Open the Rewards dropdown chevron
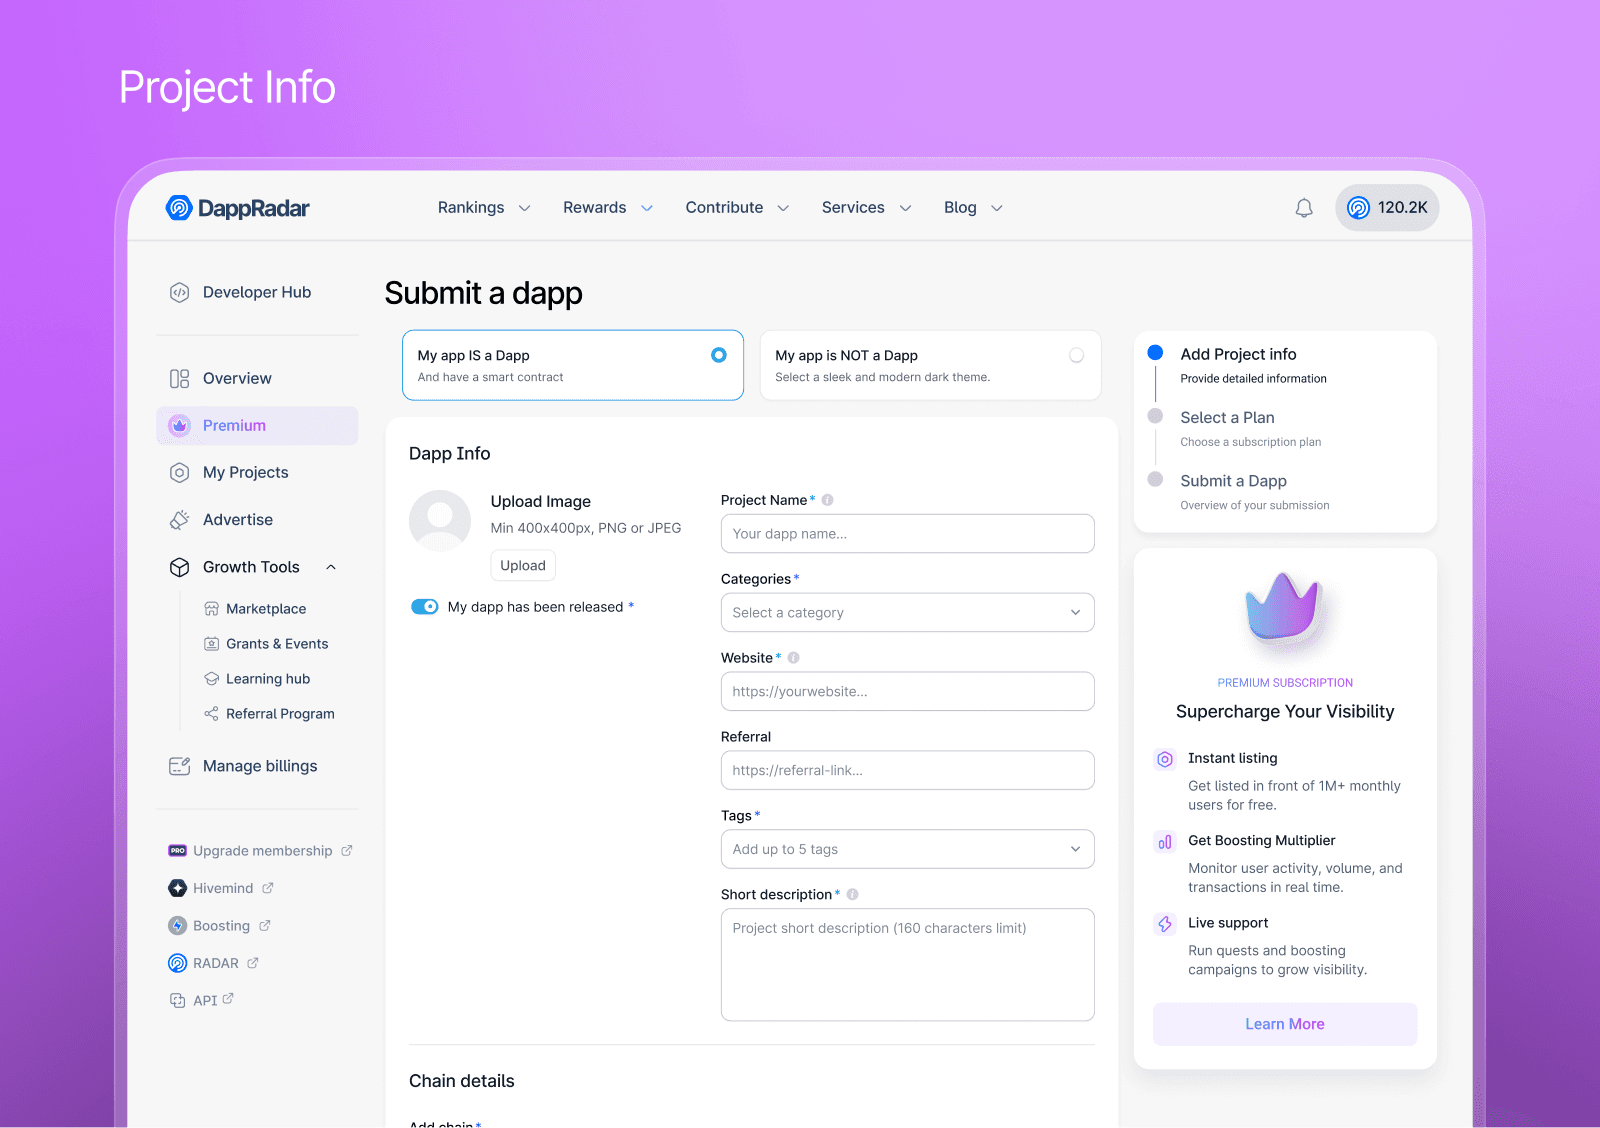Screen dimensions: 1600x1128 pos(647,208)
